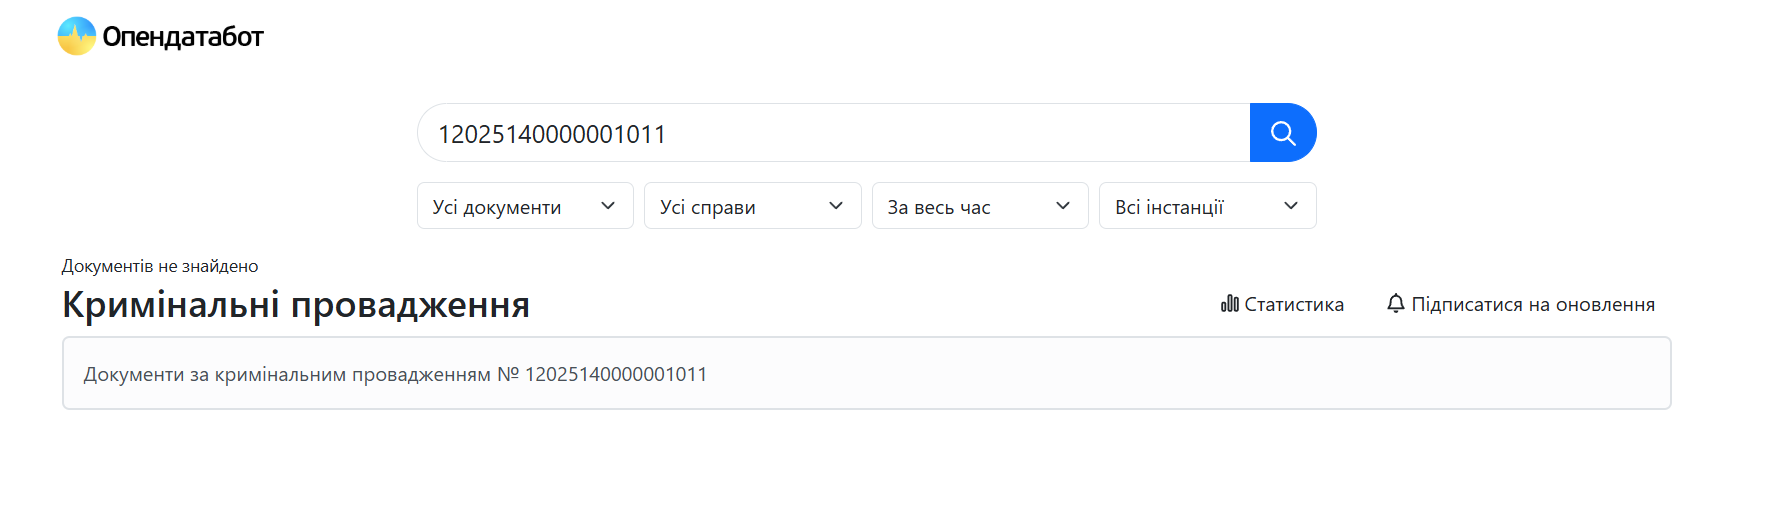Screen dimensions: 1790x507
Task: Click the Опендатабот round logo icon
Action: pos(77,36)
